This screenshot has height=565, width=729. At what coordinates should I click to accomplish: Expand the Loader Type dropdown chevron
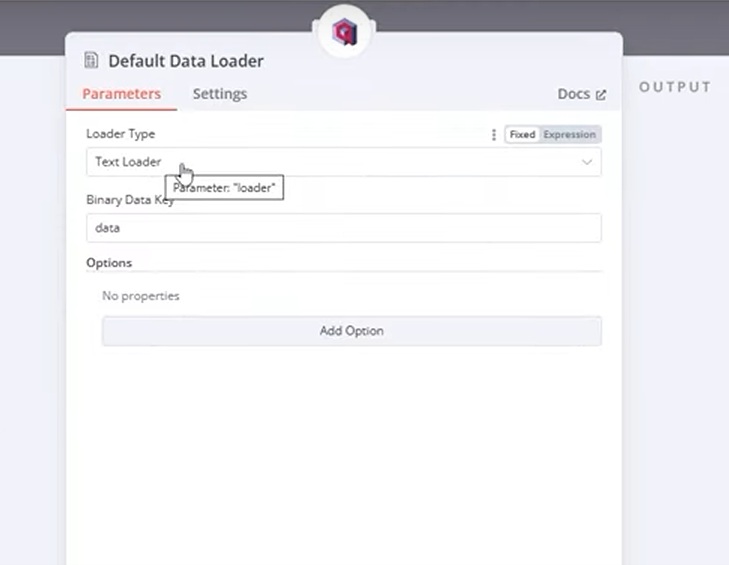(x=587, y=162)
